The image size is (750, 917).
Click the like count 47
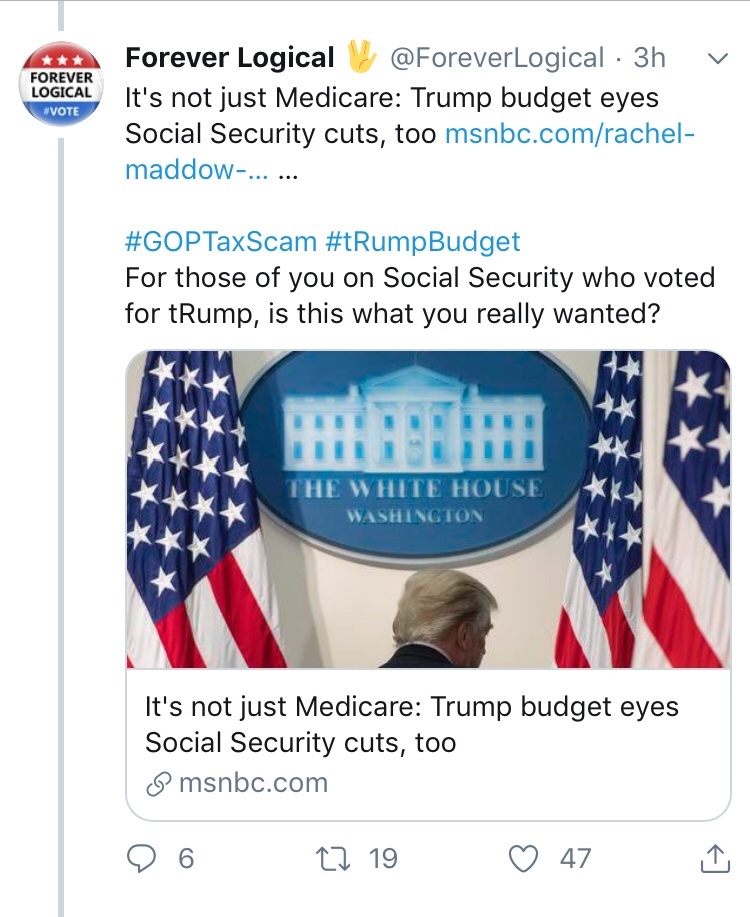[x=575, y=858]
